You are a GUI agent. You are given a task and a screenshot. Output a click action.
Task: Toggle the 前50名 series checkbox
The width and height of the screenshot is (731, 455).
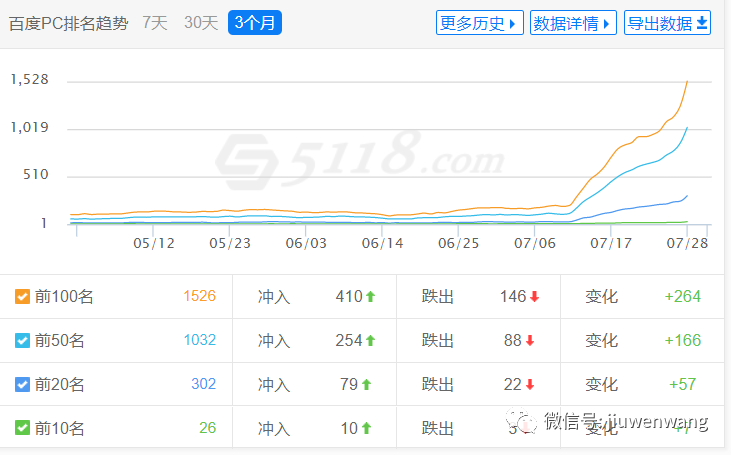click(22, 340)
